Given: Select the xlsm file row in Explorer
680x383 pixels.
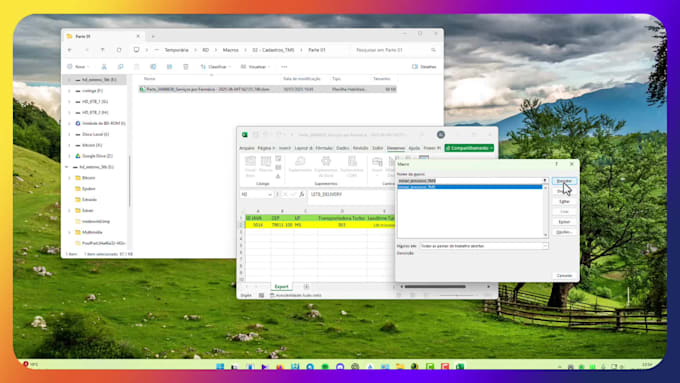Looking at the screenshot, I should tap(268, 89).
